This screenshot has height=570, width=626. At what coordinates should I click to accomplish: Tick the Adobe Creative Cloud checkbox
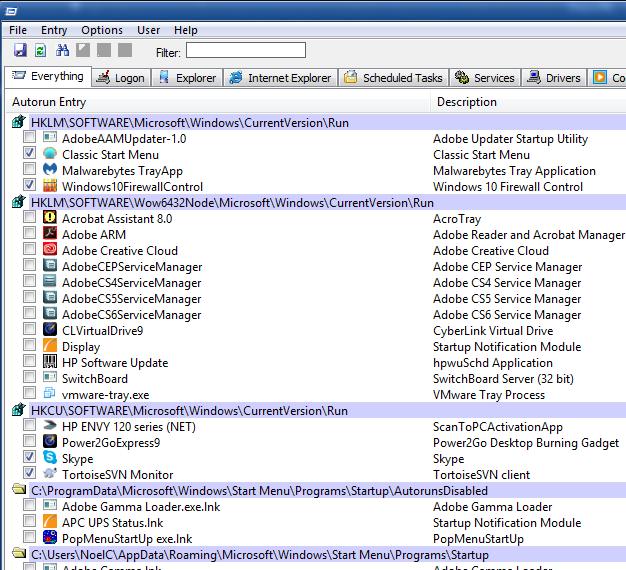tap(29, 249)
